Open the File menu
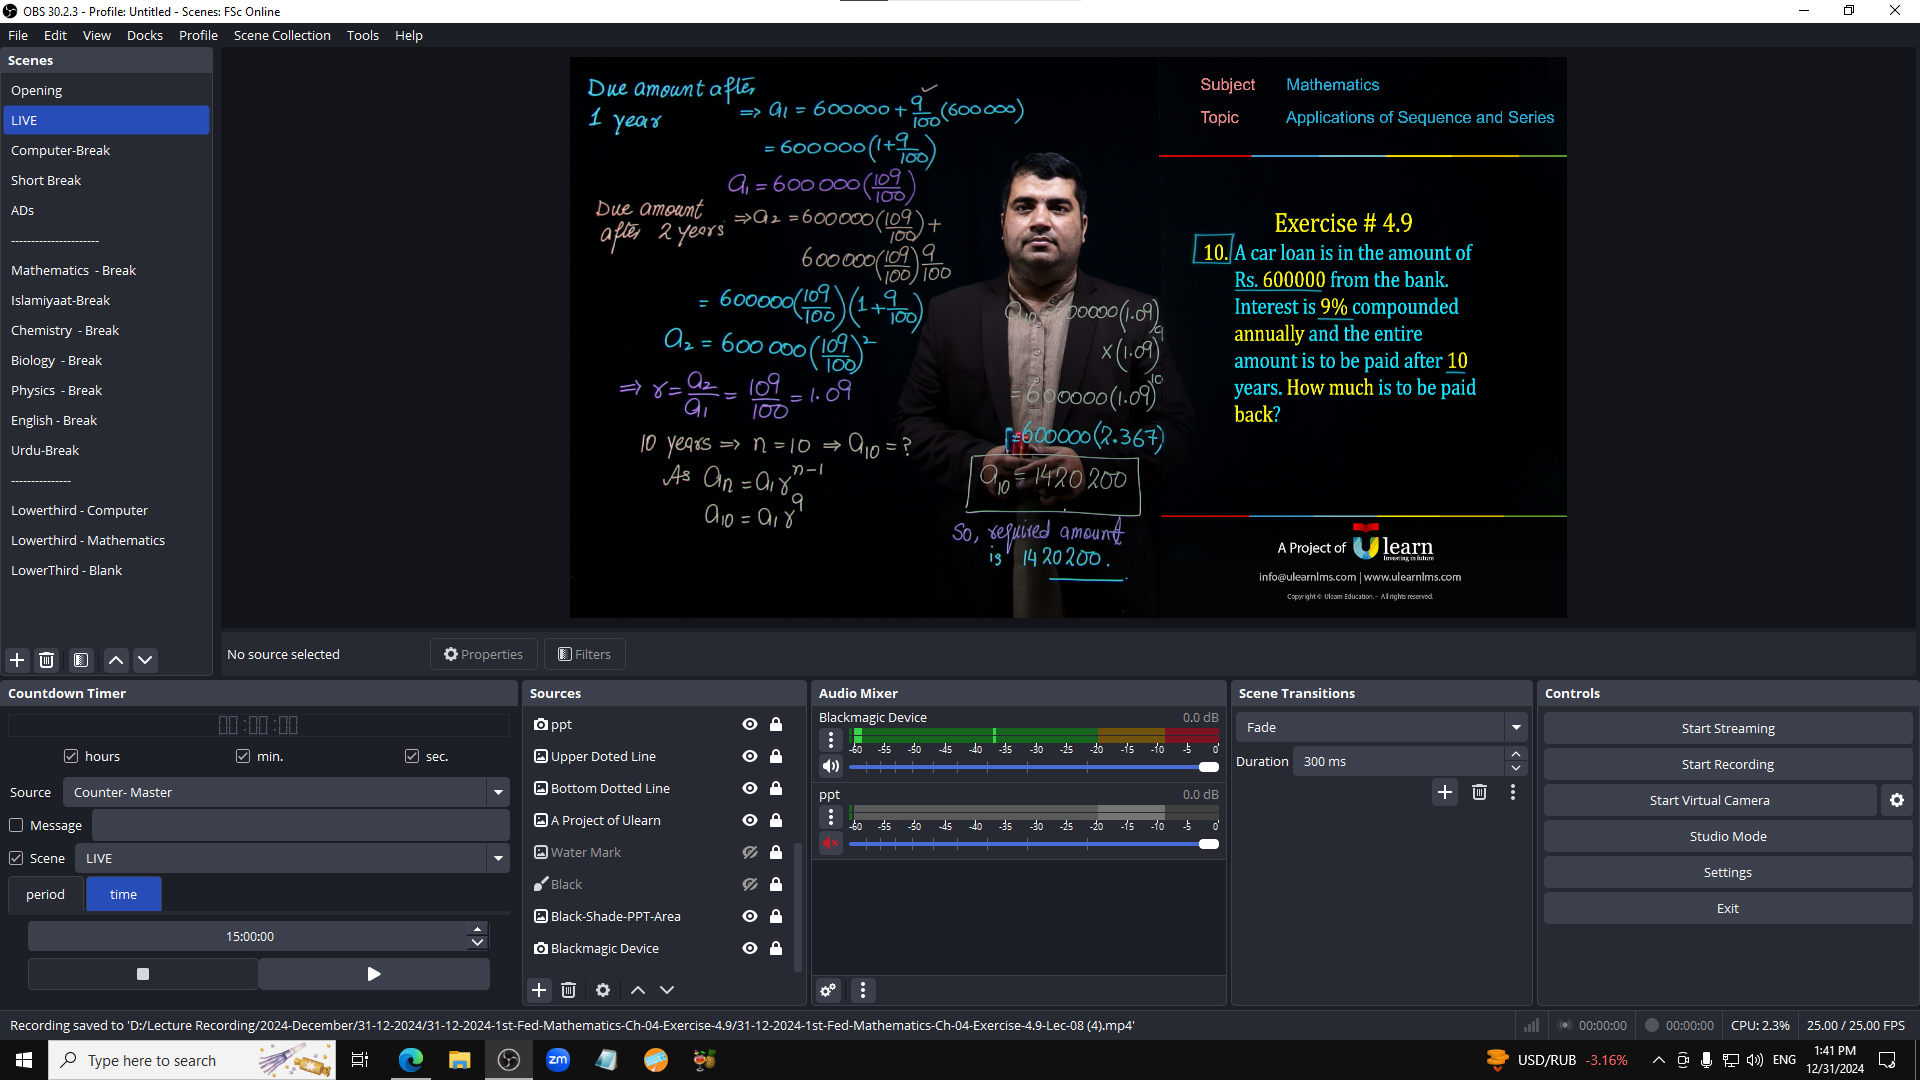 (x=18, y=35)
